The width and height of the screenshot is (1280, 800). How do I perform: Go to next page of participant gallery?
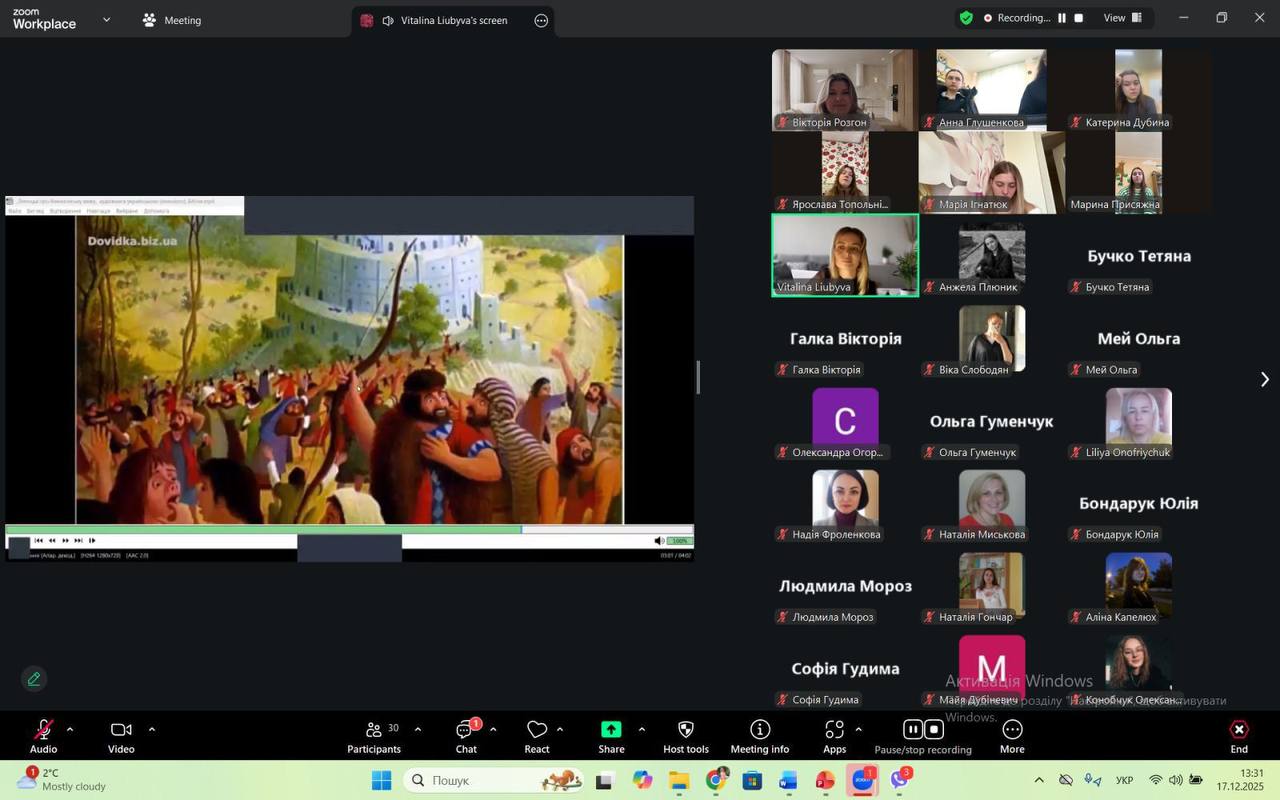pos(1264,379)
